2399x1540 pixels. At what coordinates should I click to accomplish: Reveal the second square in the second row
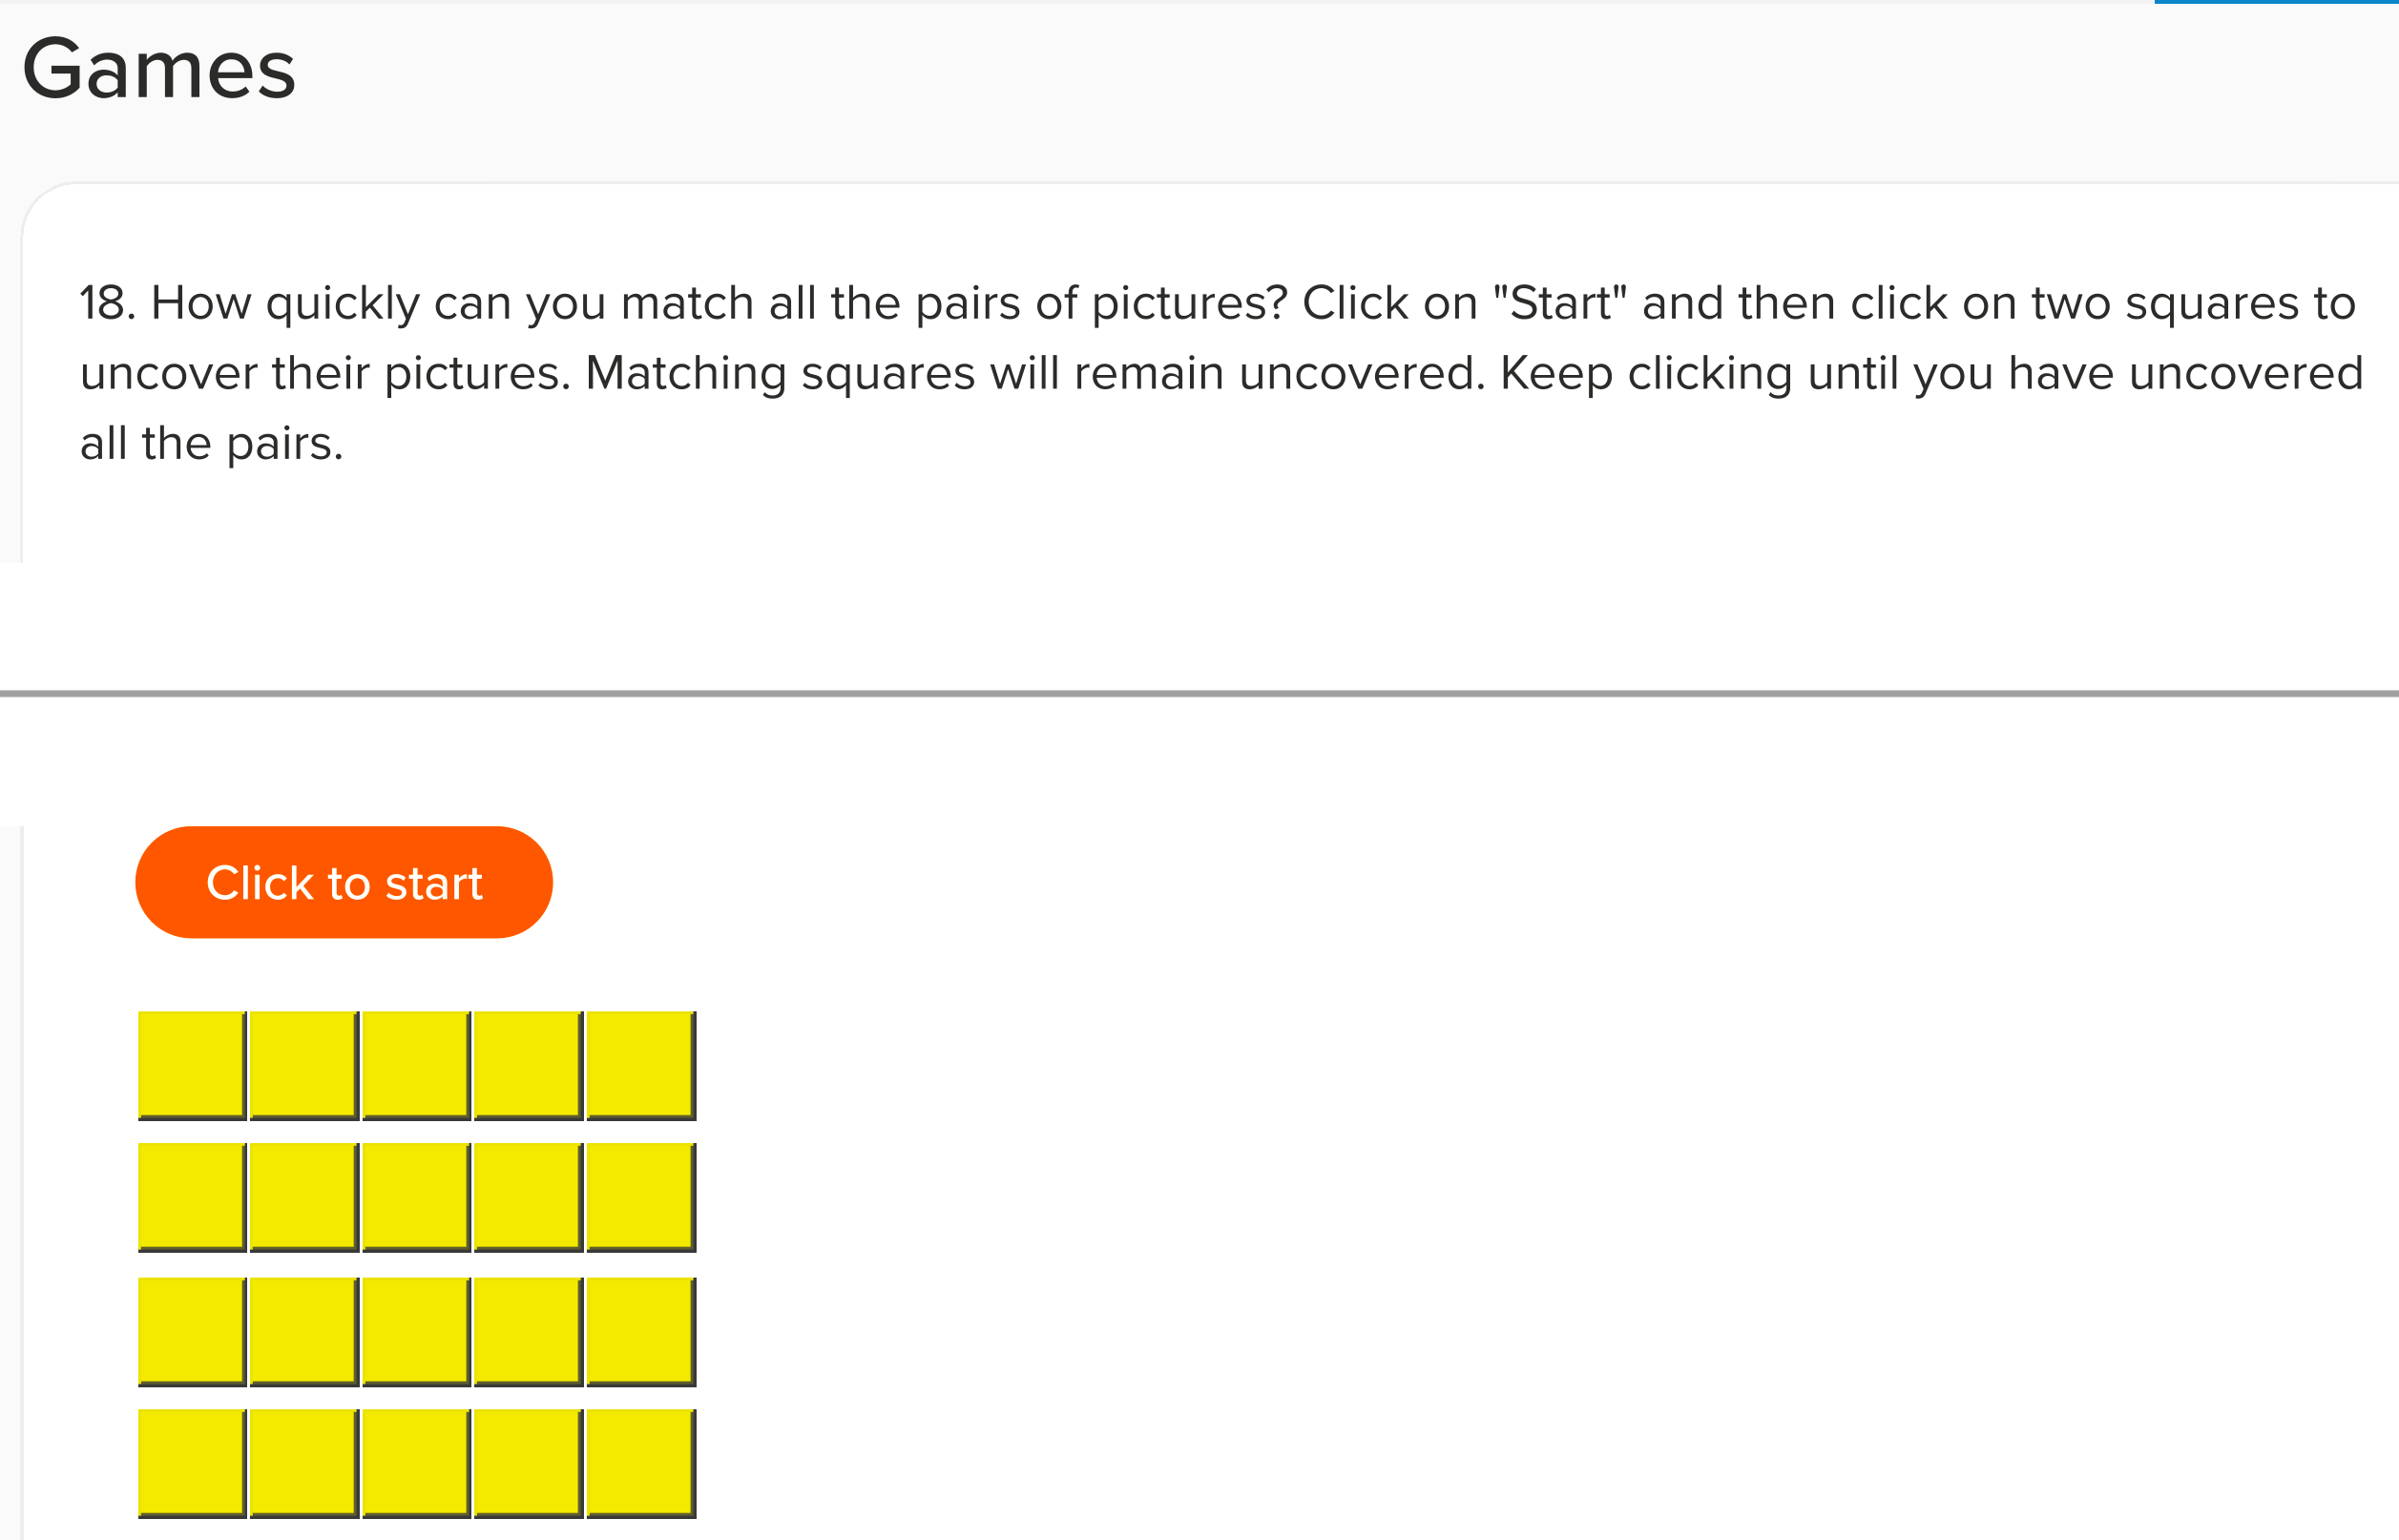tap(303, 1197)
